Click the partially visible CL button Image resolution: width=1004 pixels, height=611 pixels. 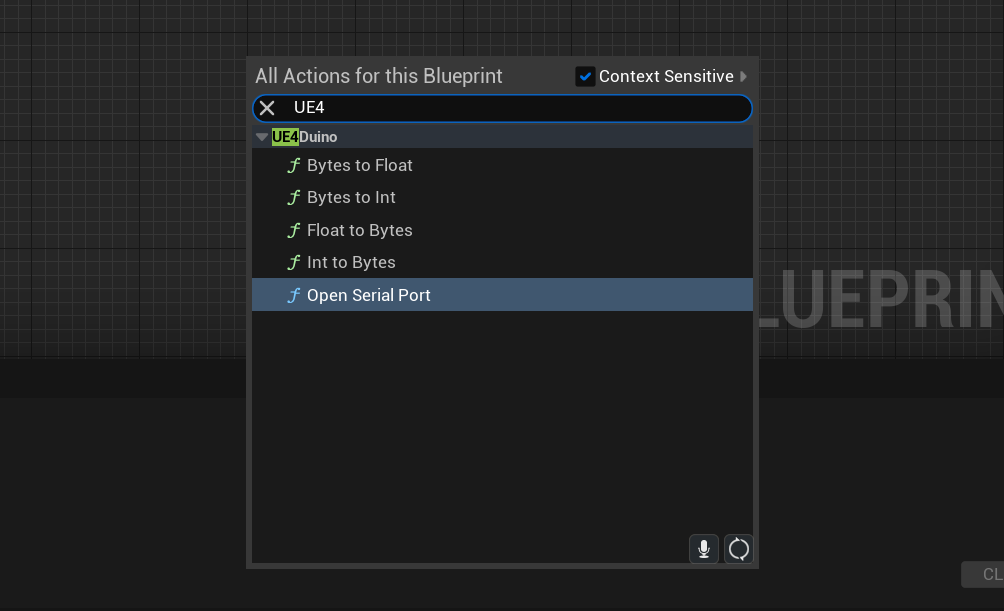click(x=983, y=574)
